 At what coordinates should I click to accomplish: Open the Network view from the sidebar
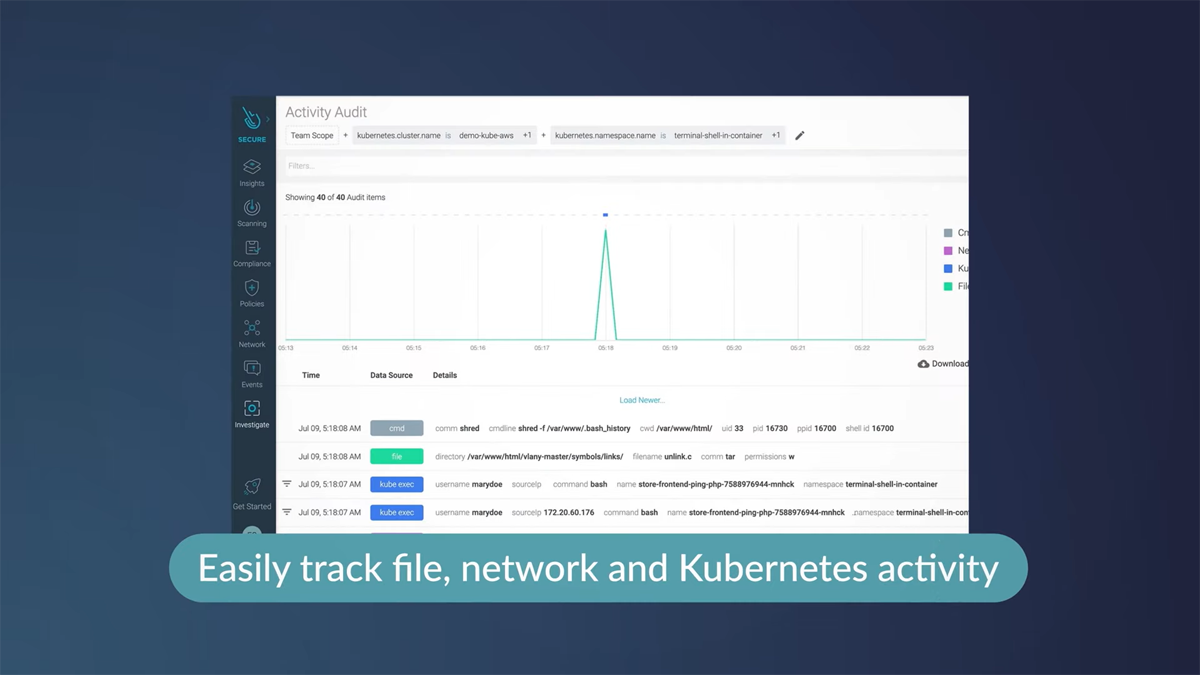click(251, 329)
